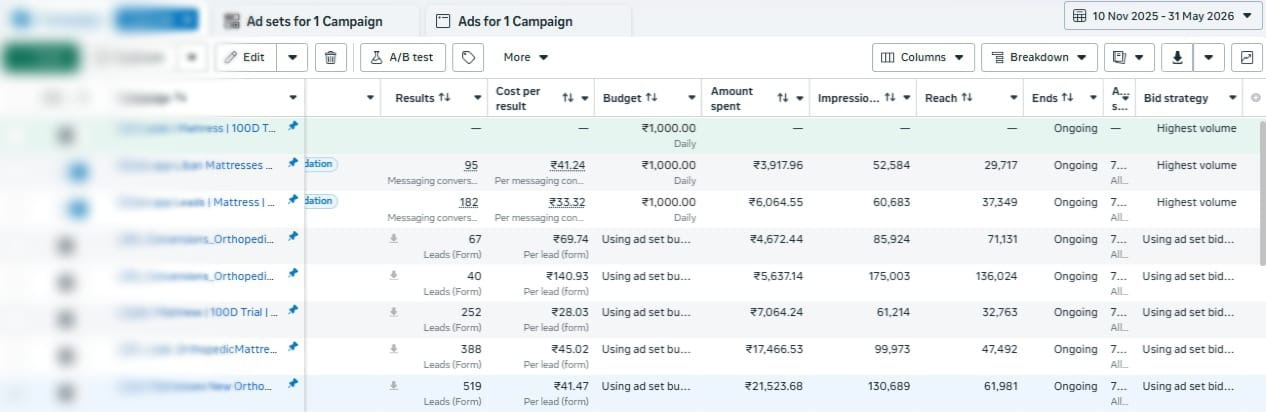Click the A/B test button
This screenshot has height=412, width=1266.
(x=403, y=57)
